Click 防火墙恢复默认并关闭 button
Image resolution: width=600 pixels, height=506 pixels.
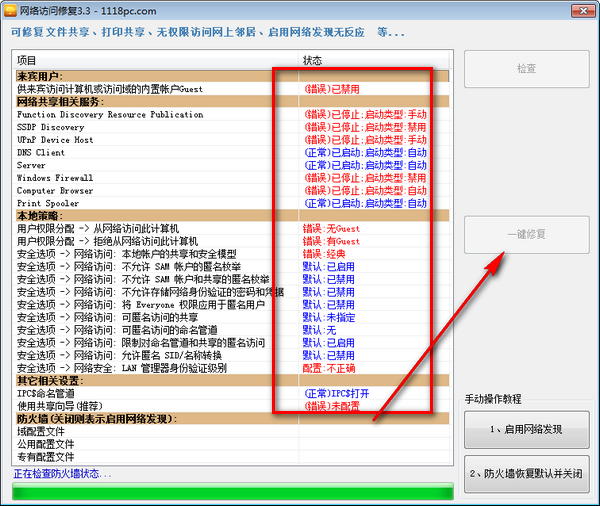point(527,474)
